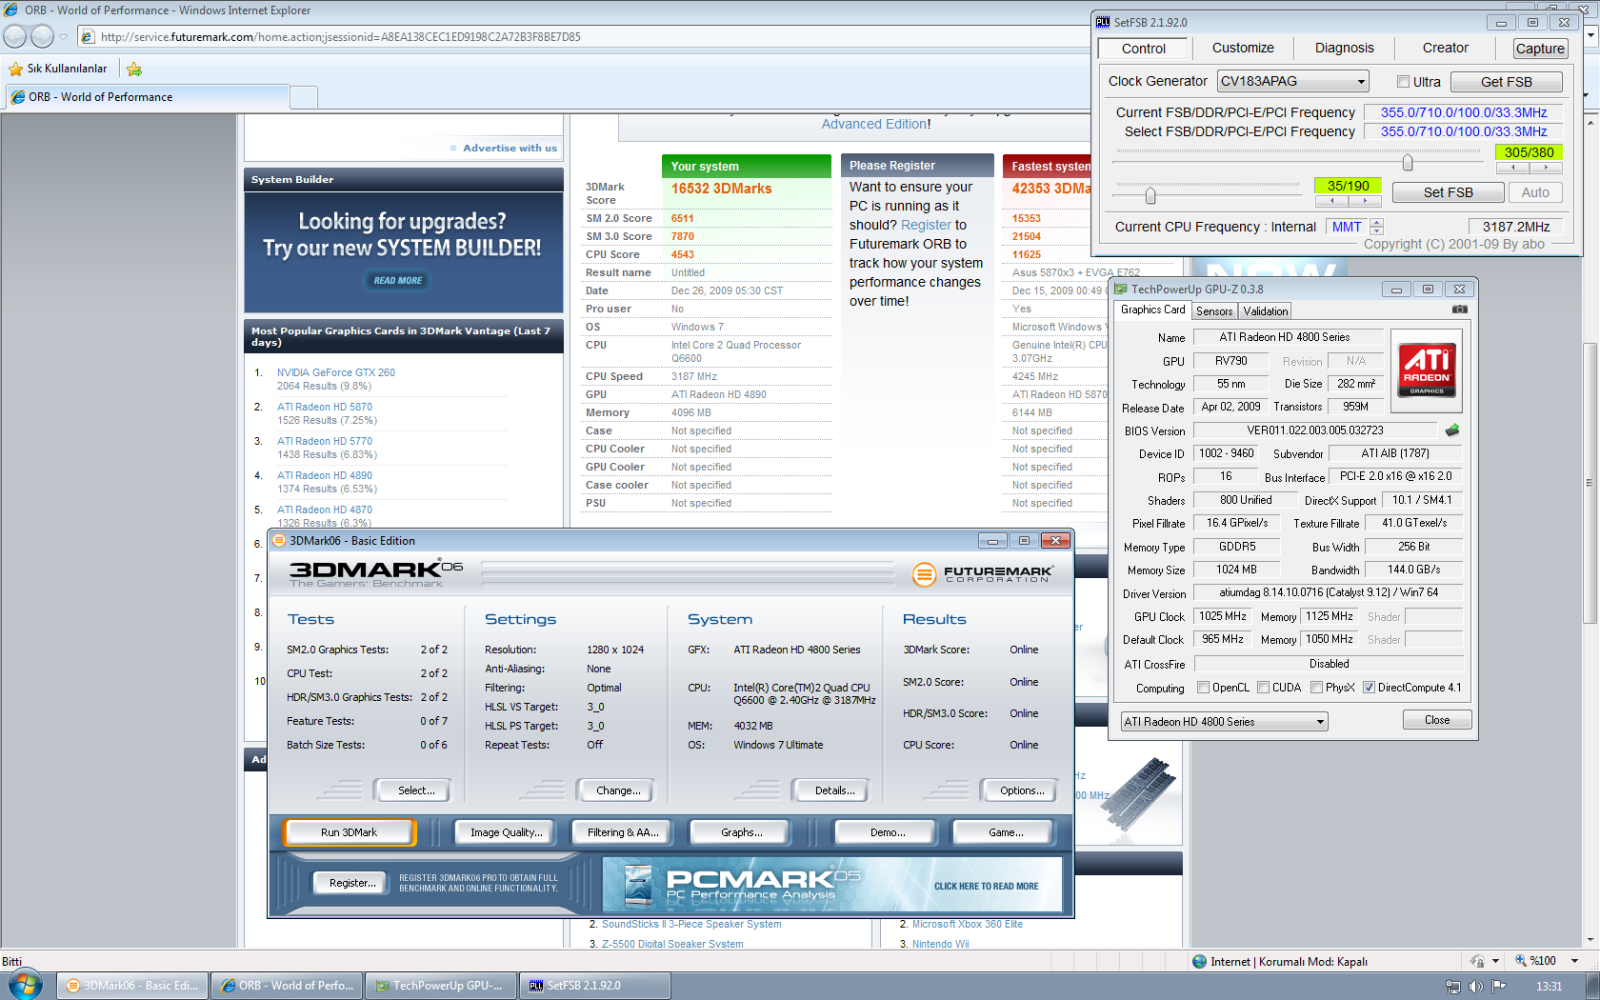
Task: Click the Action Center flag icon in tray
Action: click(x=1499, y=986)
